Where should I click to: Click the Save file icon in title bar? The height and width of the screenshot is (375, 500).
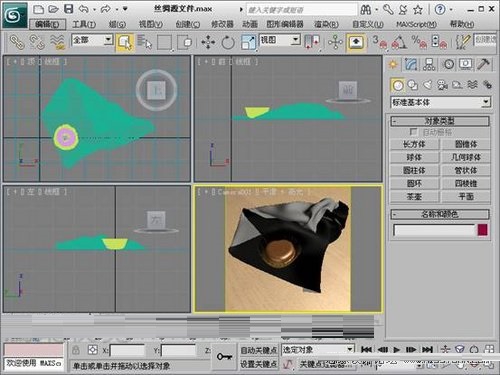69,9
